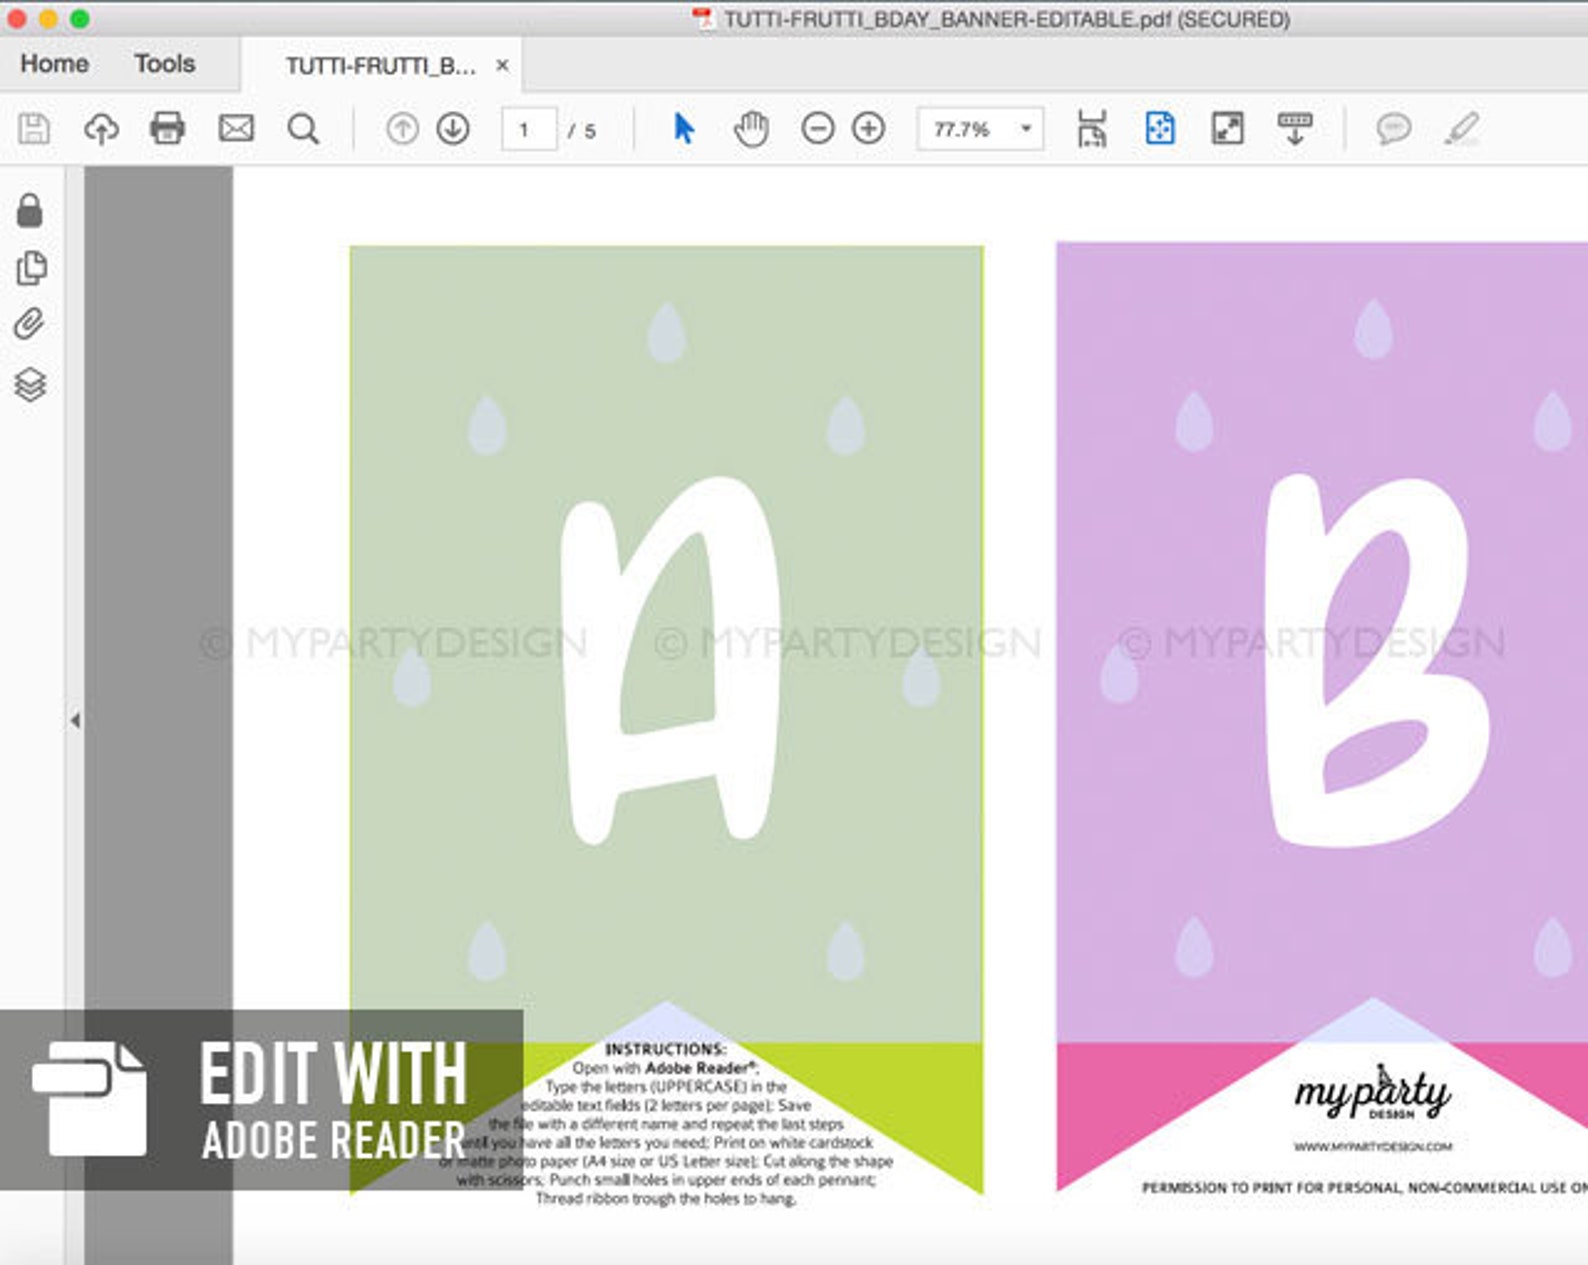Go to next page arrow
This screenshot has width=1588, height=1265.
pyautogui.click(x=453, y=129)
